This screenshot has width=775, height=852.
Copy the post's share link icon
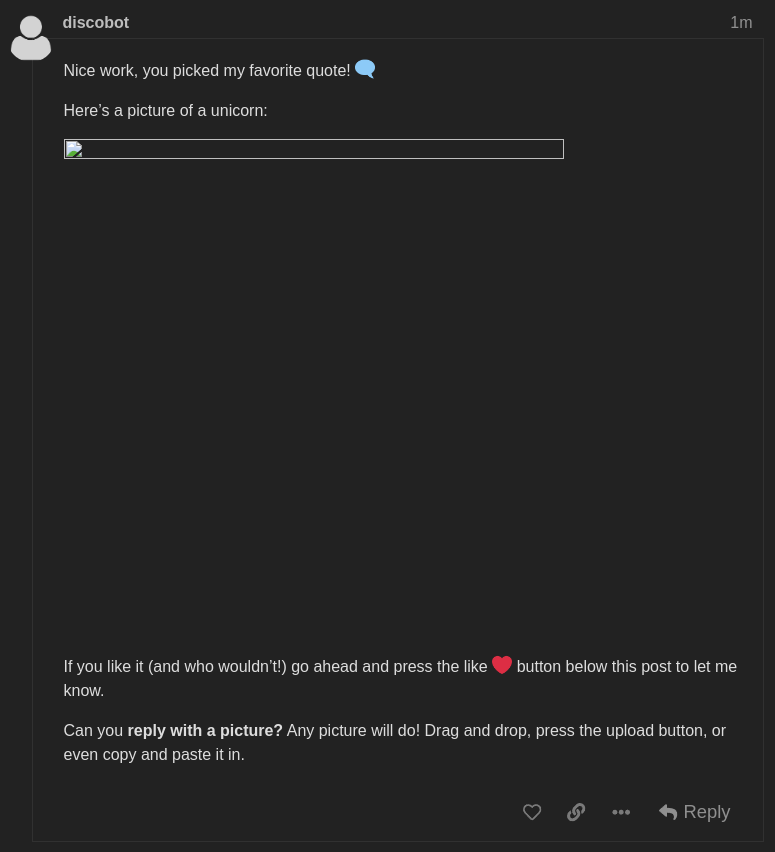coord(576,812)
